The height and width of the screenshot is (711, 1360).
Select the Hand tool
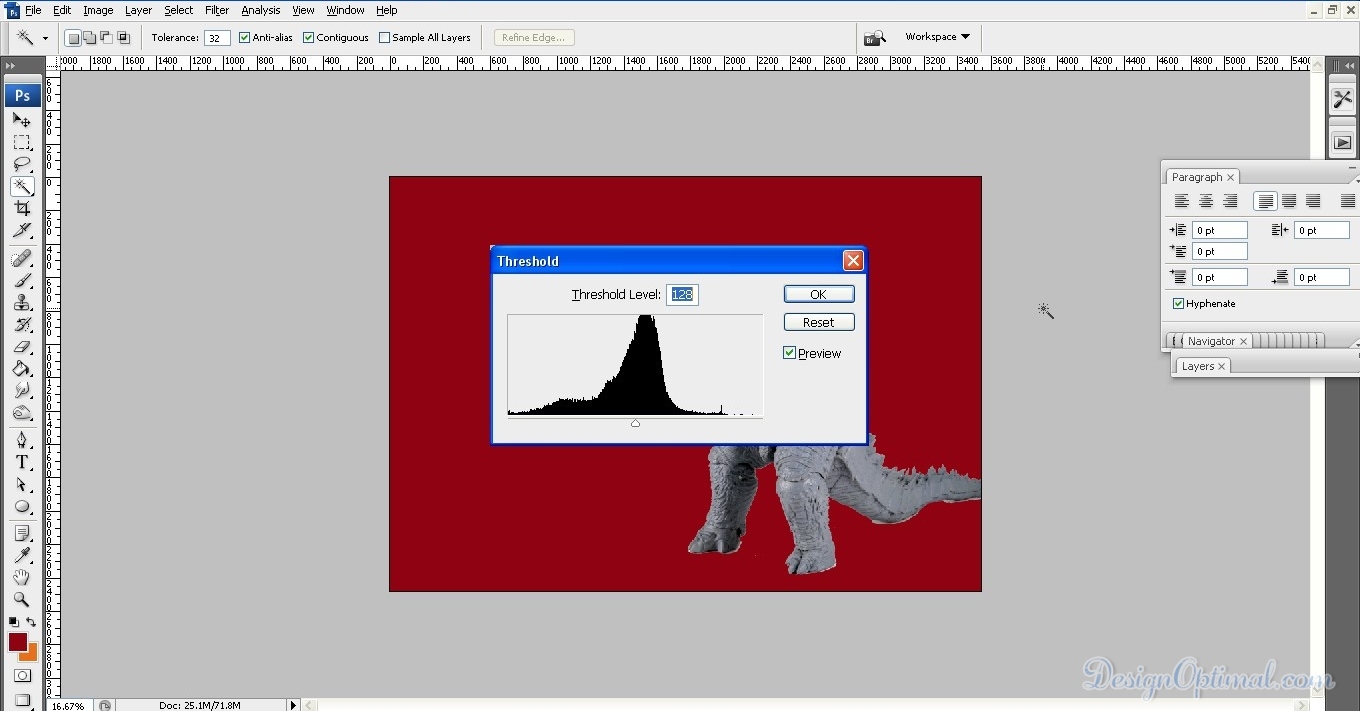click(22, 578)
